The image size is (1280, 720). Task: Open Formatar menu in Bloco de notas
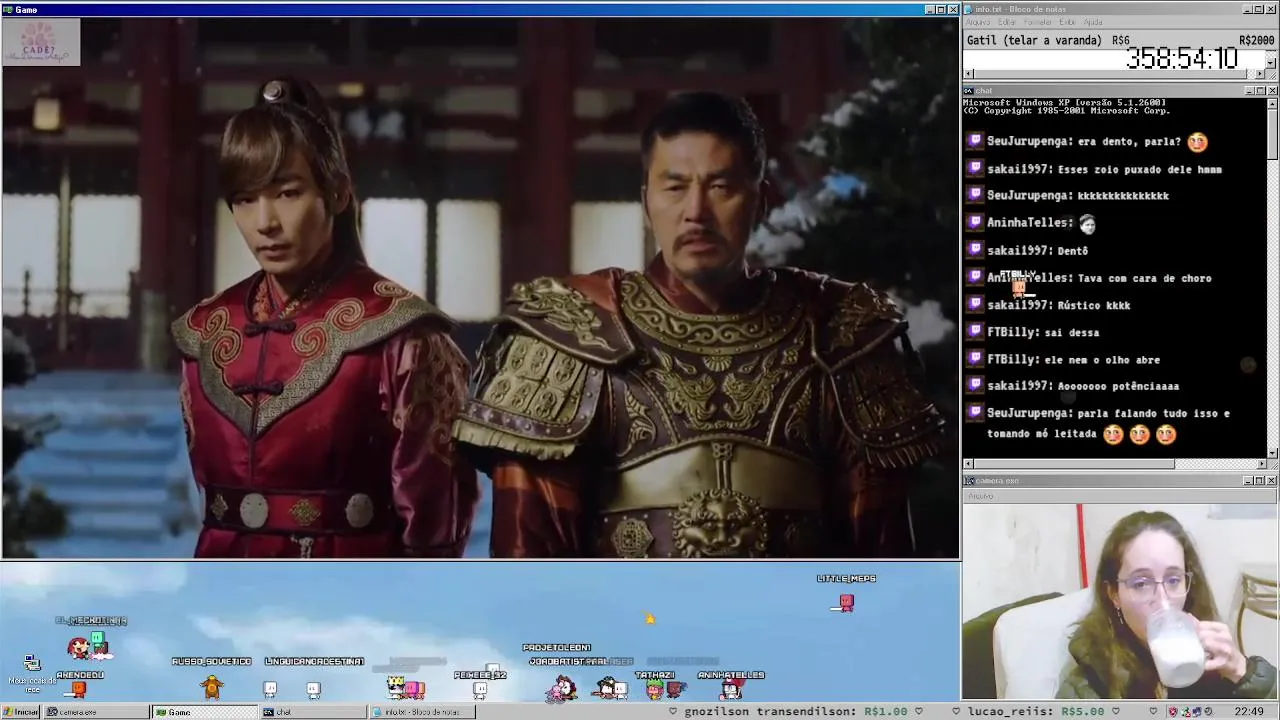point(1038,22)
